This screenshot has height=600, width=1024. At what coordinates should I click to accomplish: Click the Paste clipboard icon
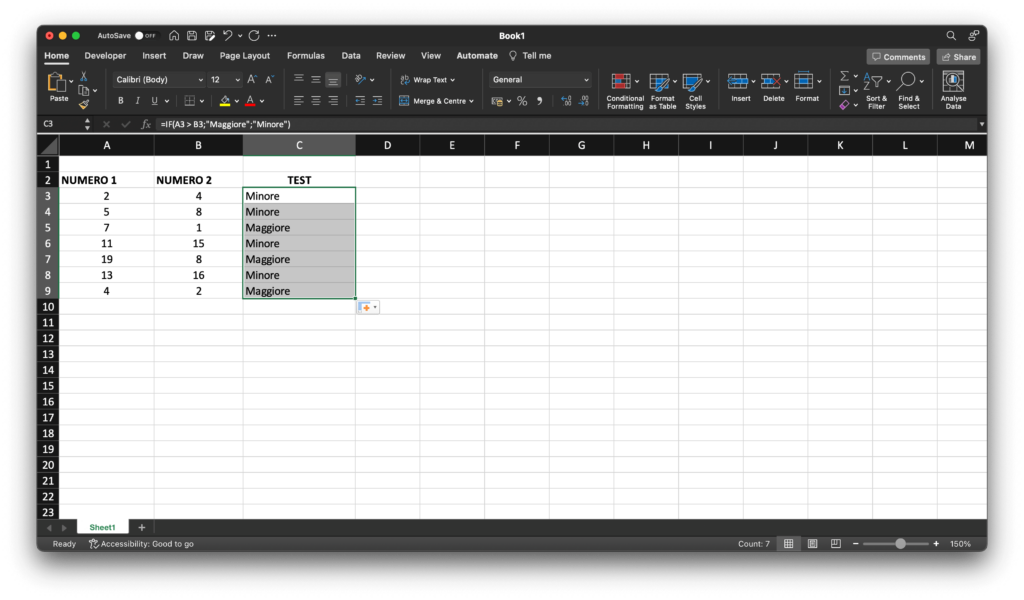pyautogui.click(x=56, y=82)
